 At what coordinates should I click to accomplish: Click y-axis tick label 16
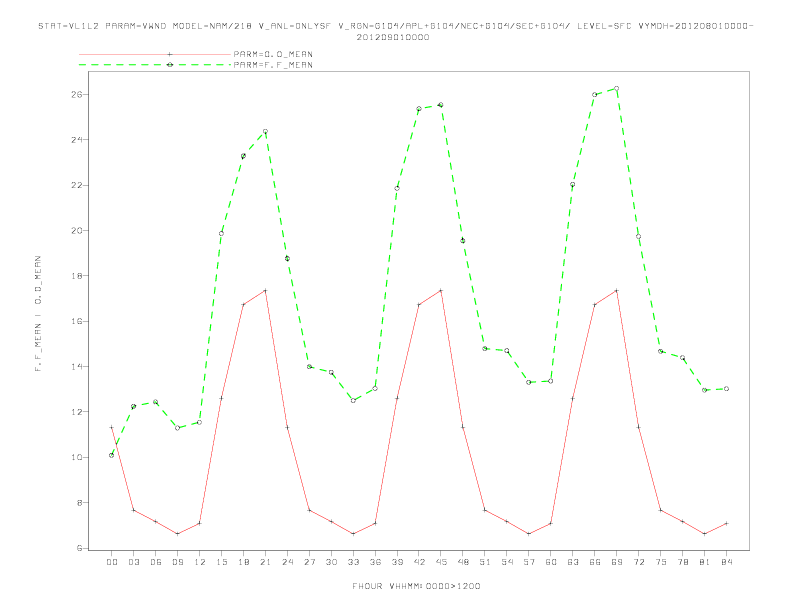[x=76, y=321]
